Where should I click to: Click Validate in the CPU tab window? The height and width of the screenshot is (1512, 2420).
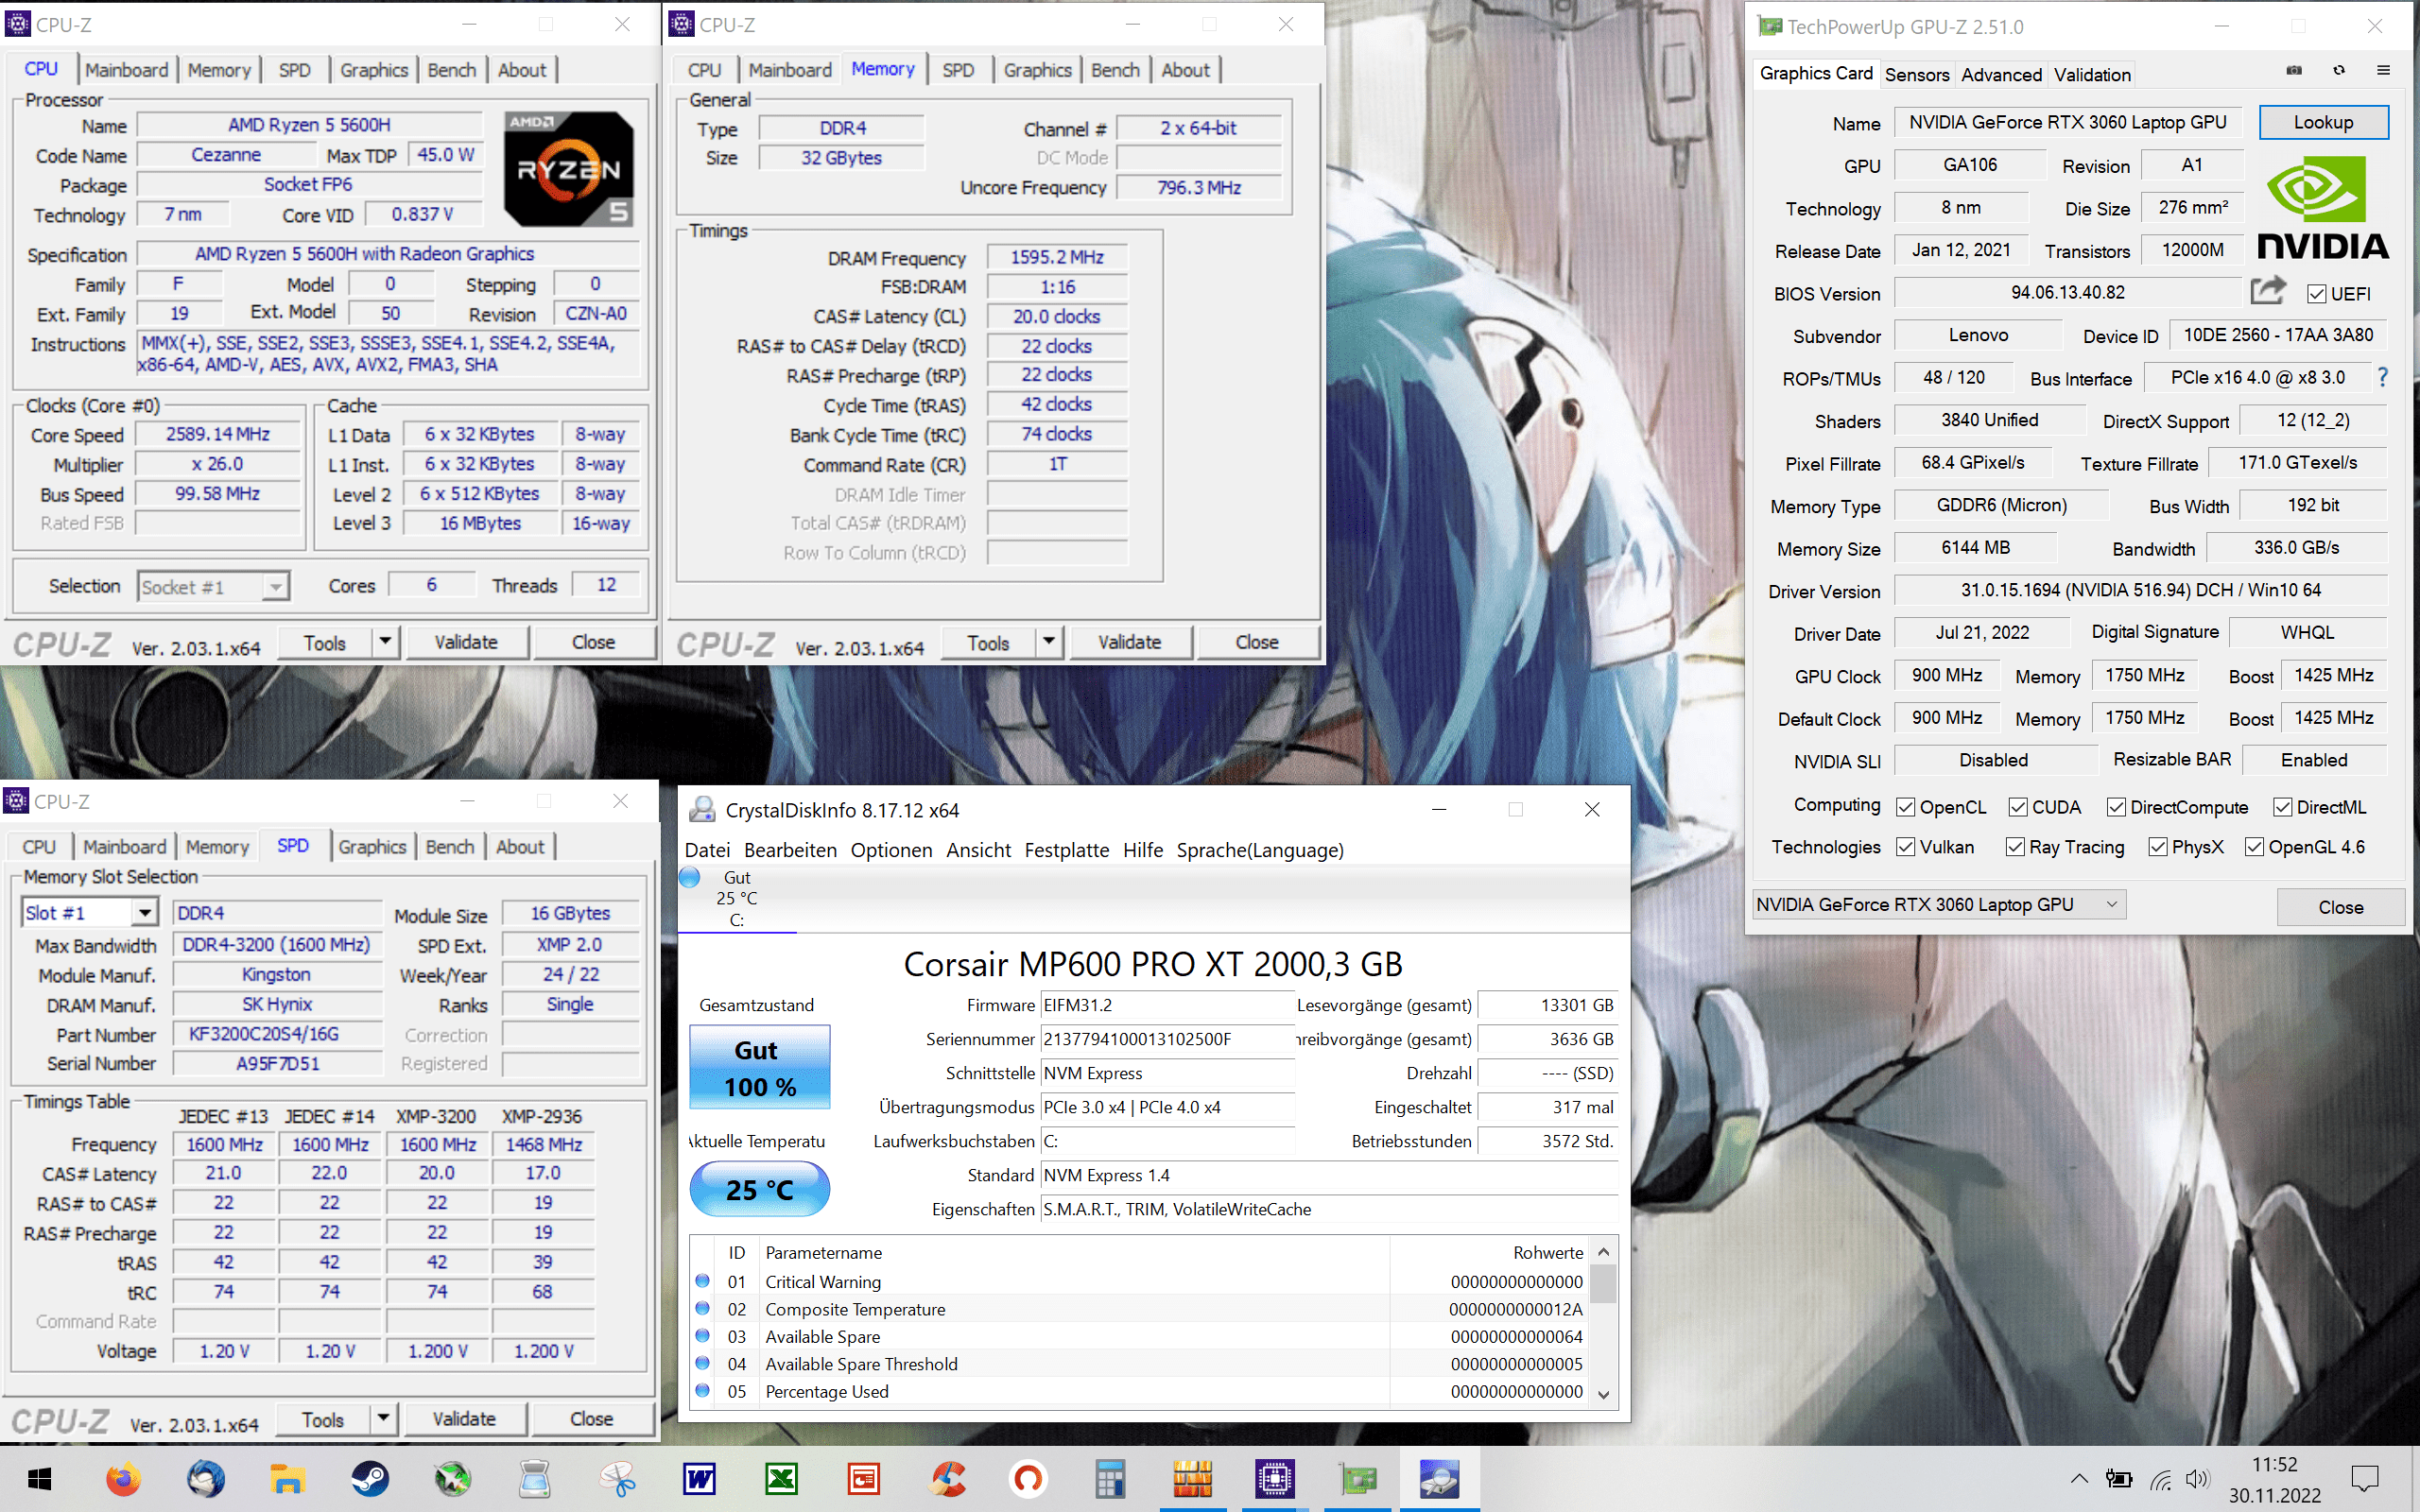[466, 642]
